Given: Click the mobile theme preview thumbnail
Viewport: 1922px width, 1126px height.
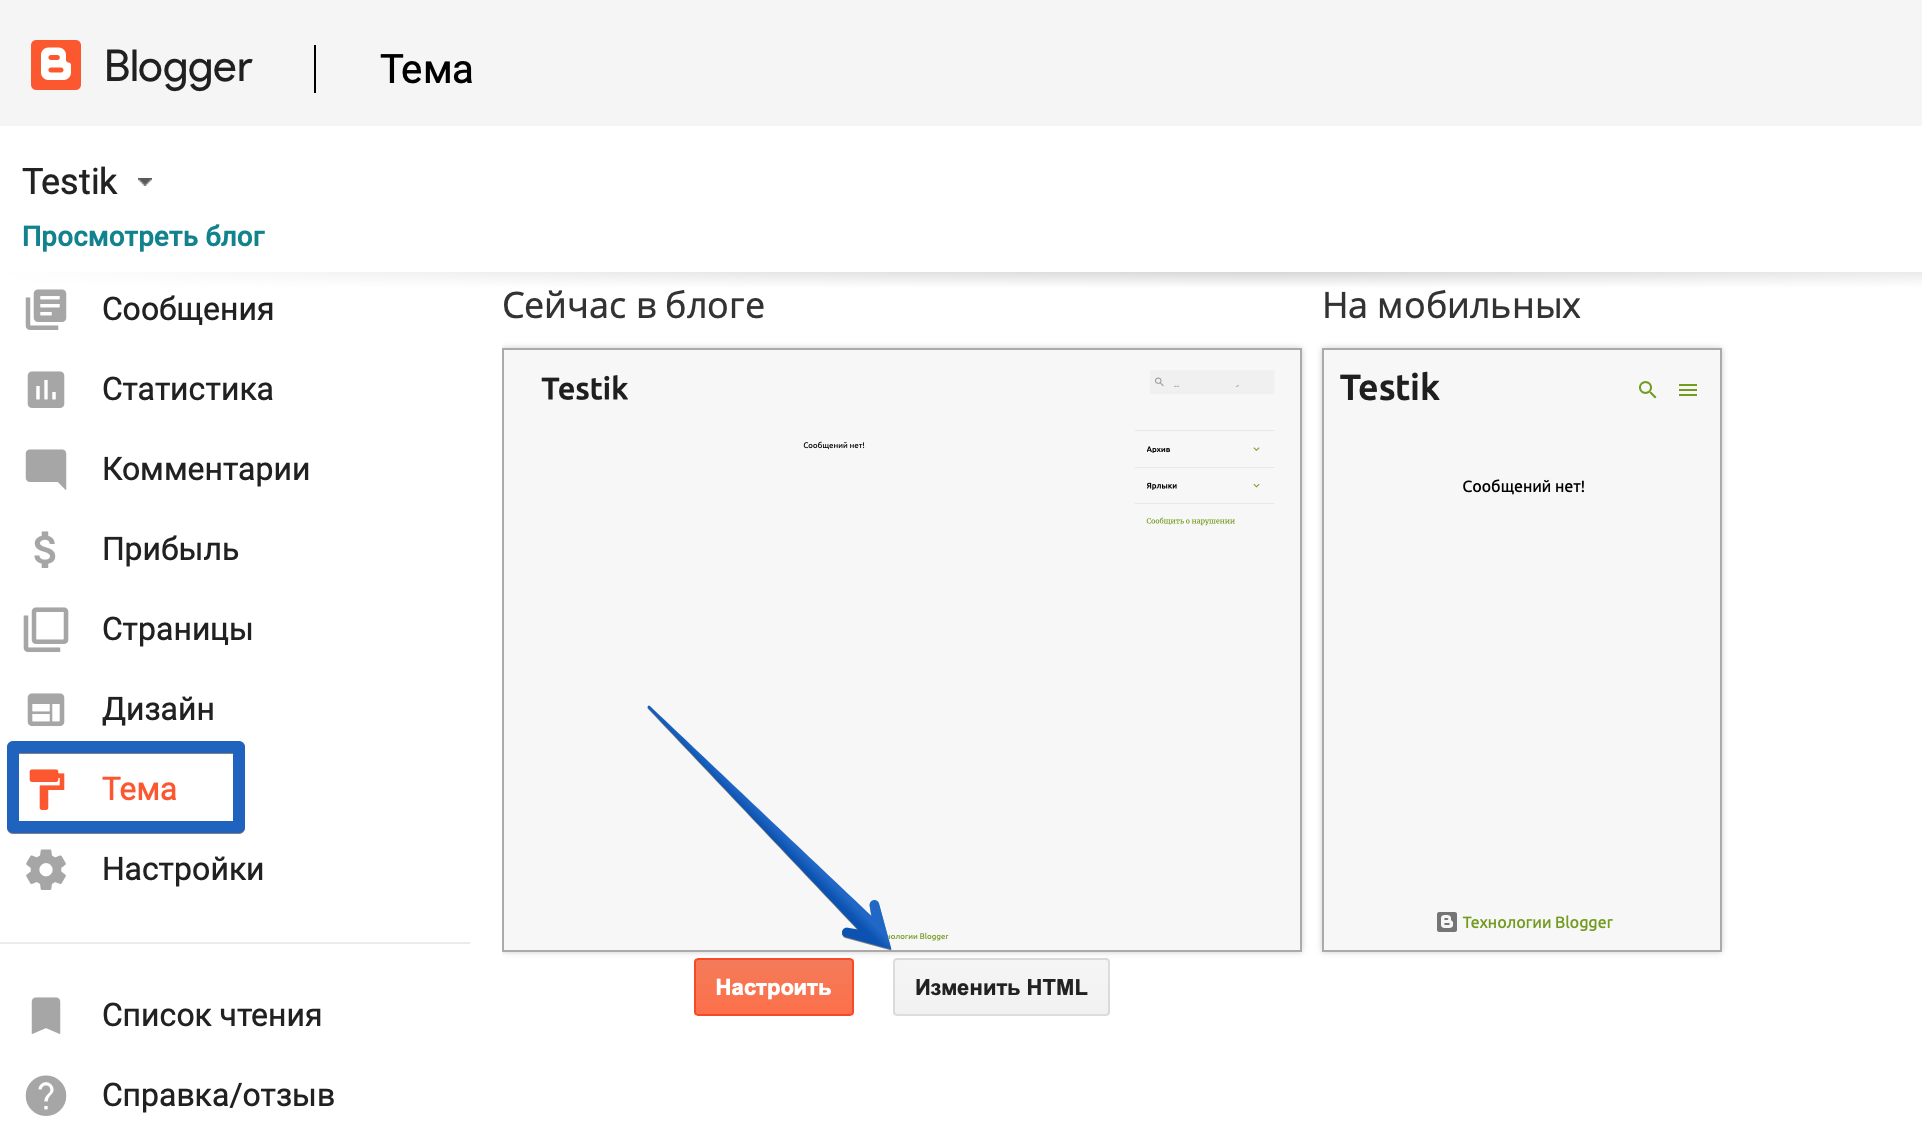Looking at the screenshot, I should coord(1522,650).
